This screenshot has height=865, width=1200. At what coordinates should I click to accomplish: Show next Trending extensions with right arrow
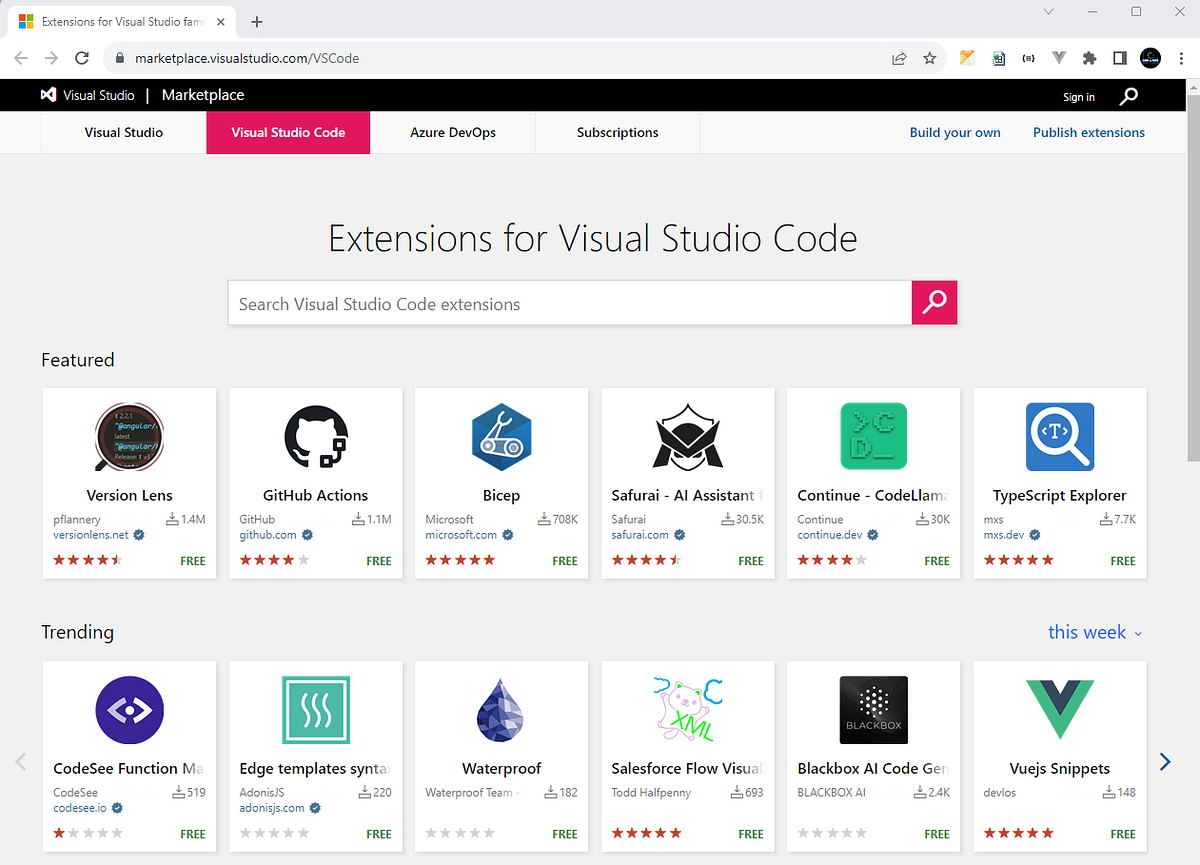pos(1164,762)
